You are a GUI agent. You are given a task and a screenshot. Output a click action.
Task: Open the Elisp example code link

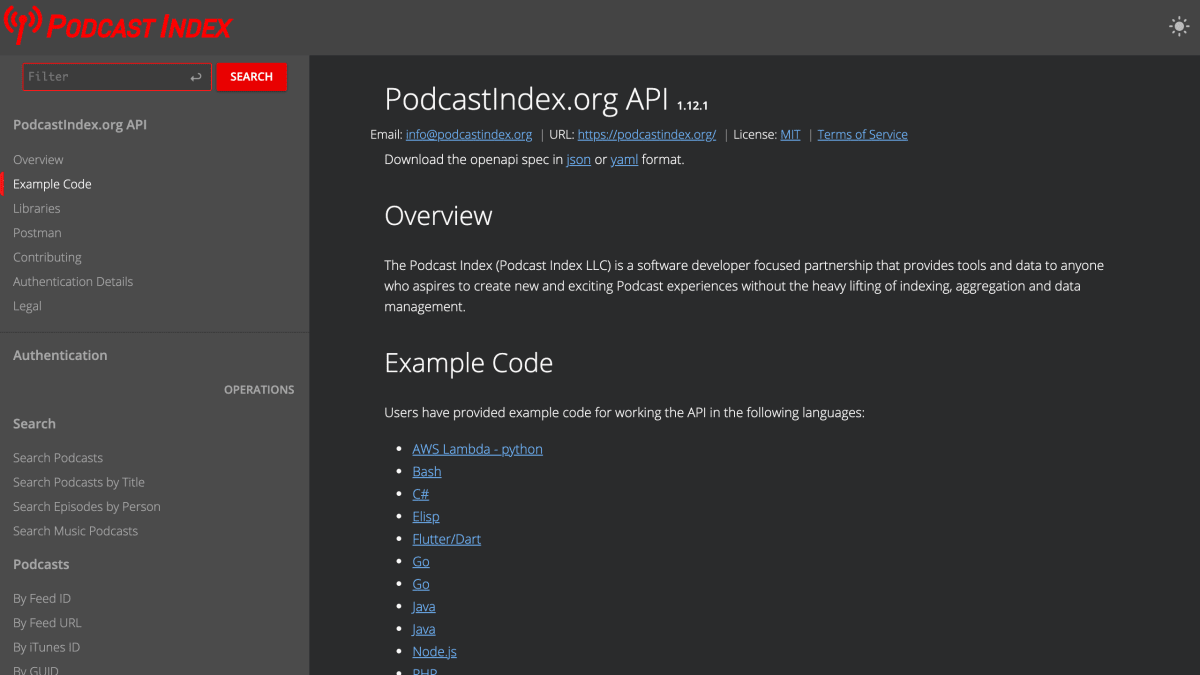425,517
